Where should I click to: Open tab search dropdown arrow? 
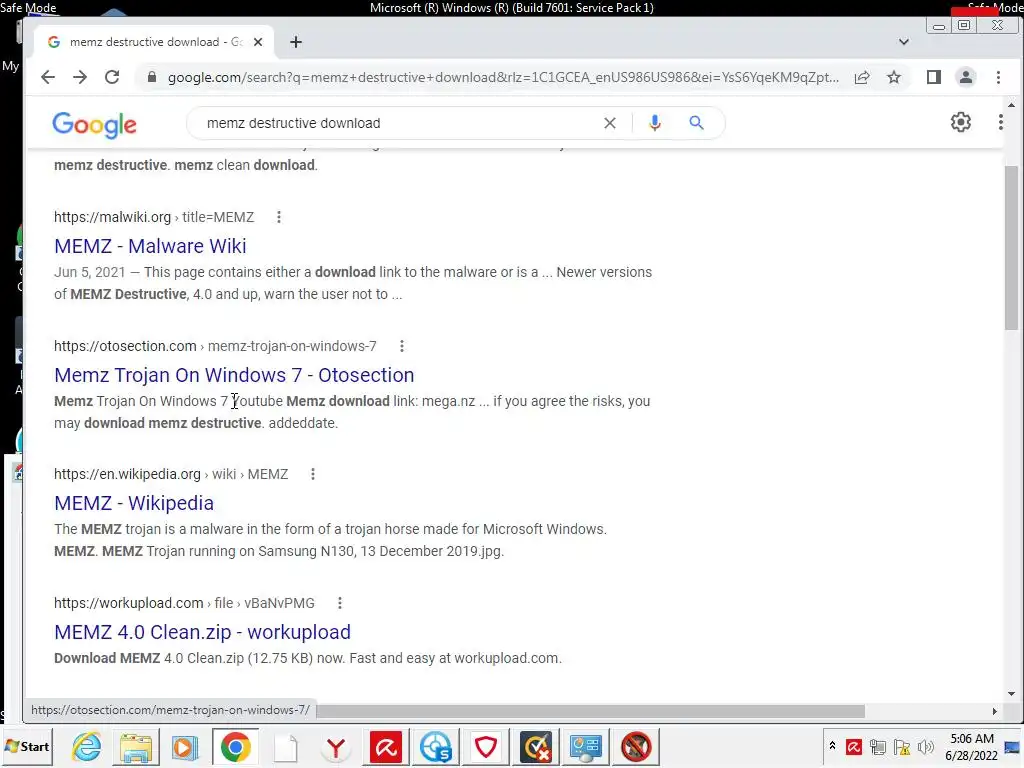904,42
